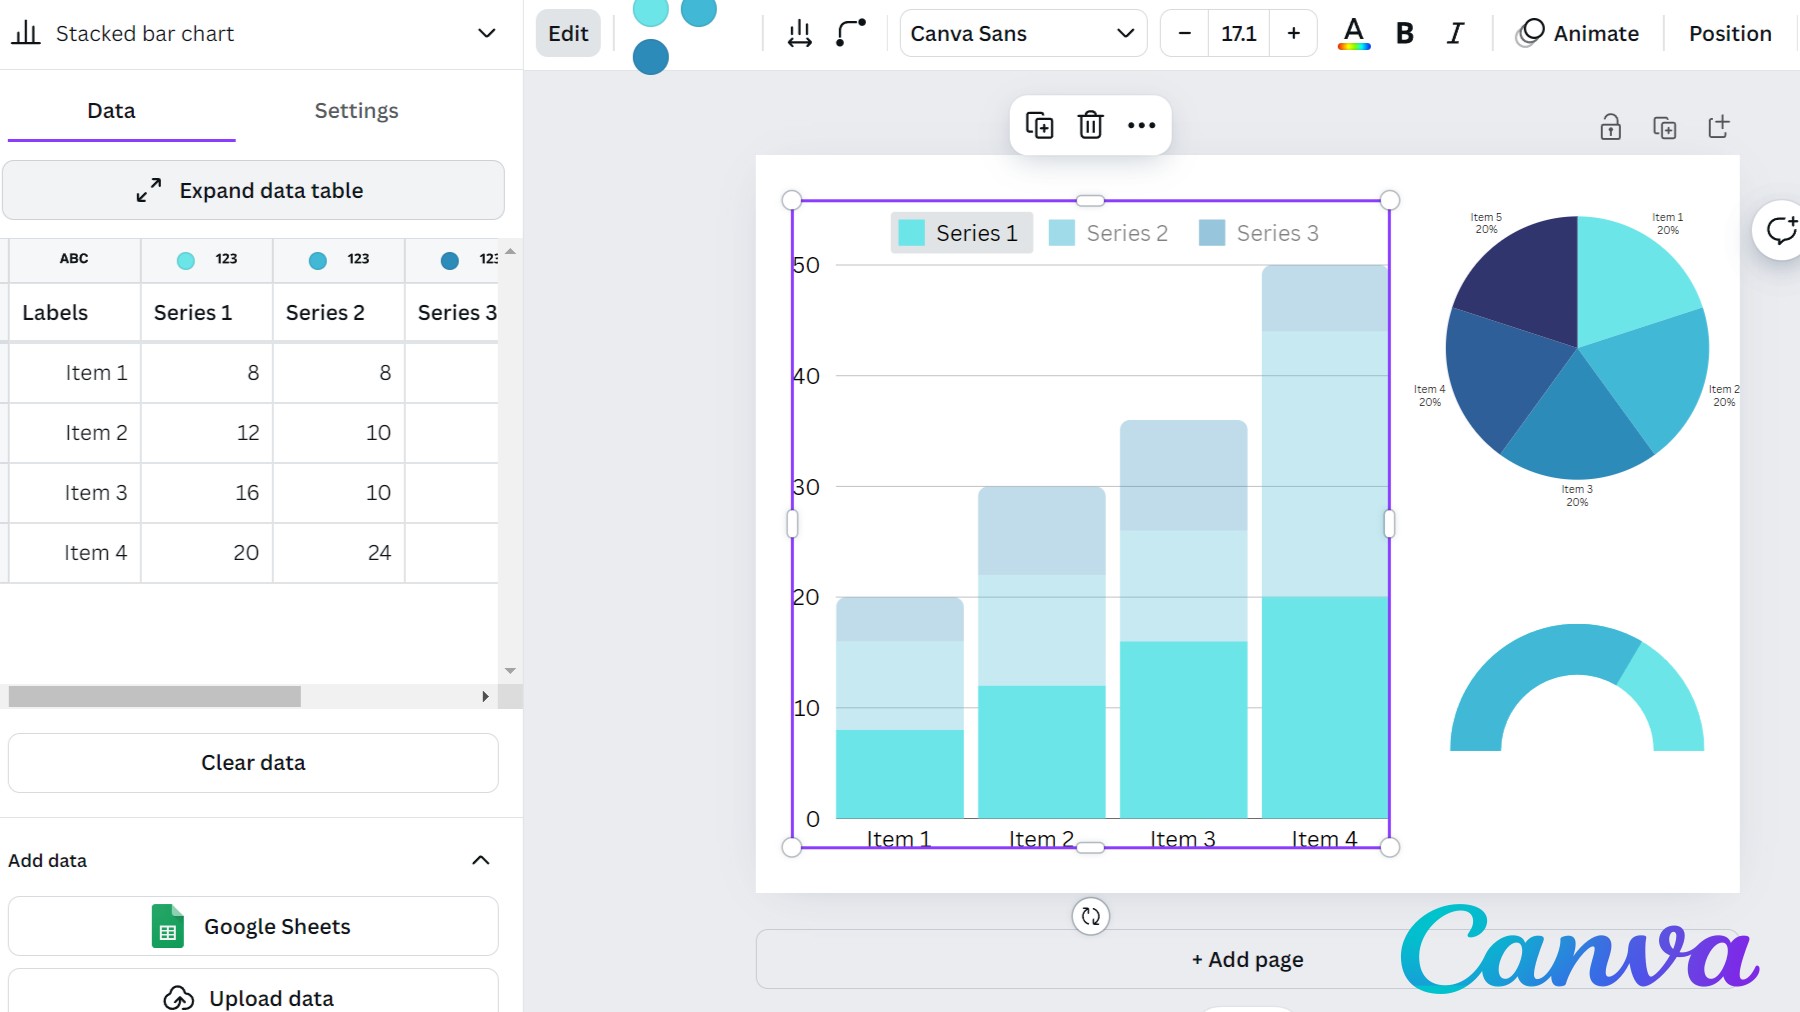Click the Upload data button

253,993
